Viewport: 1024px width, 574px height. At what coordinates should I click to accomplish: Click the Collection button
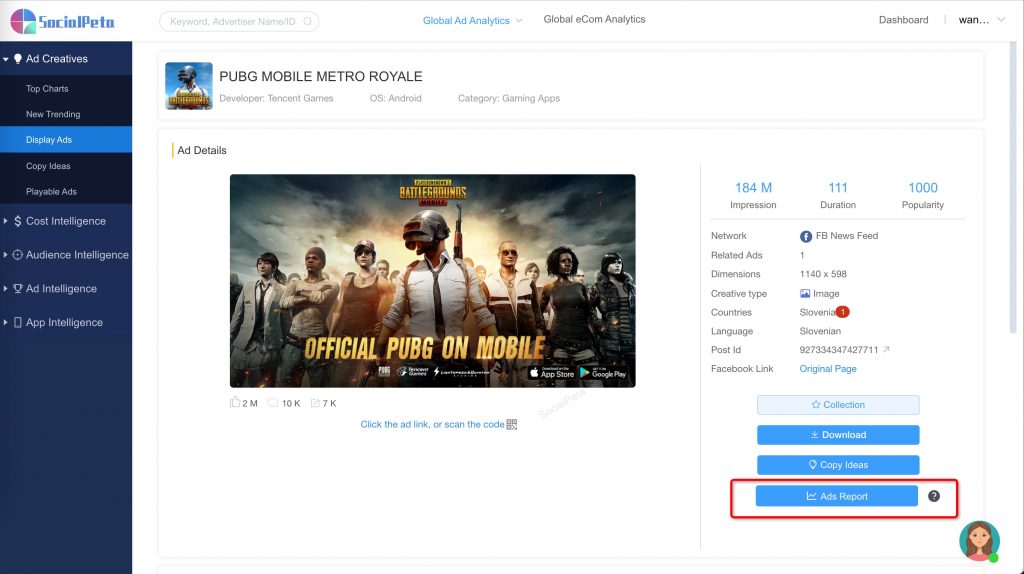[x=838, y=405]
